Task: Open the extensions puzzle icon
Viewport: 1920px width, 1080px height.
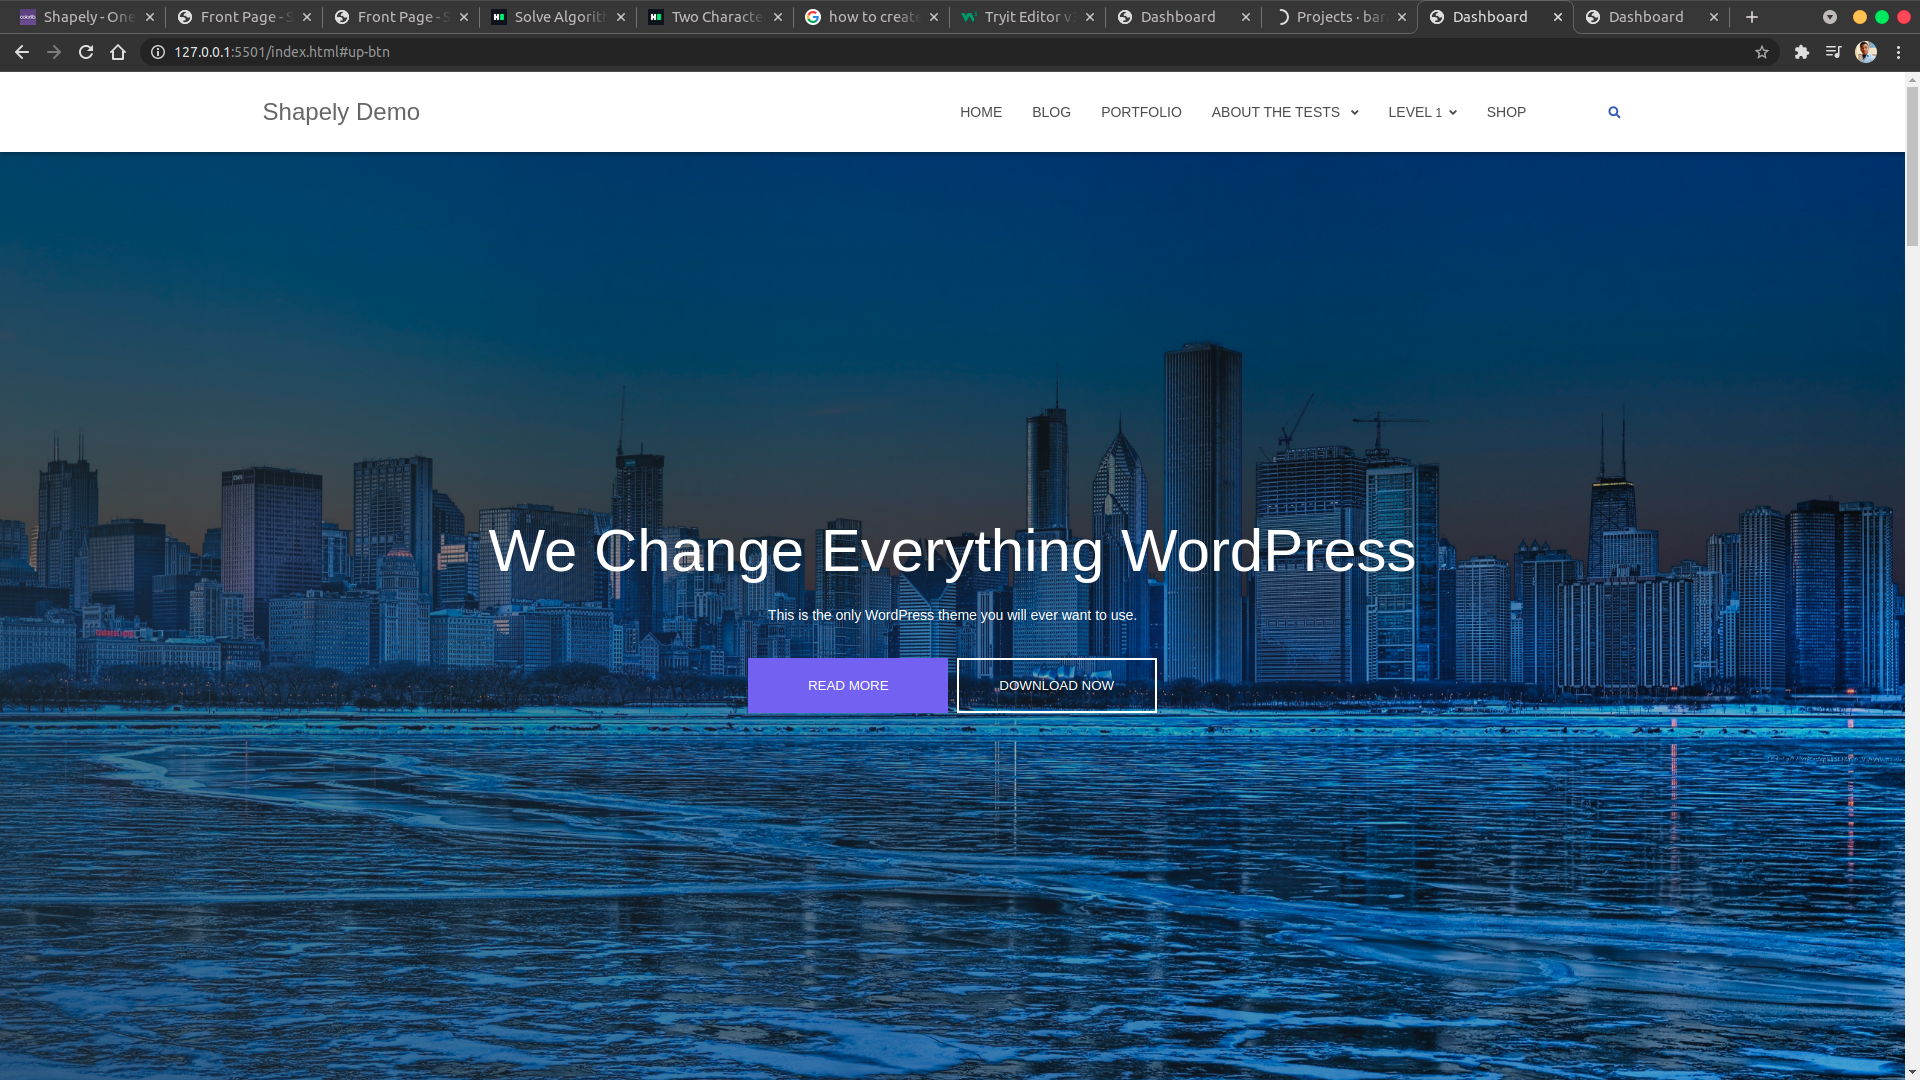Action: (x=1802, y=52)
